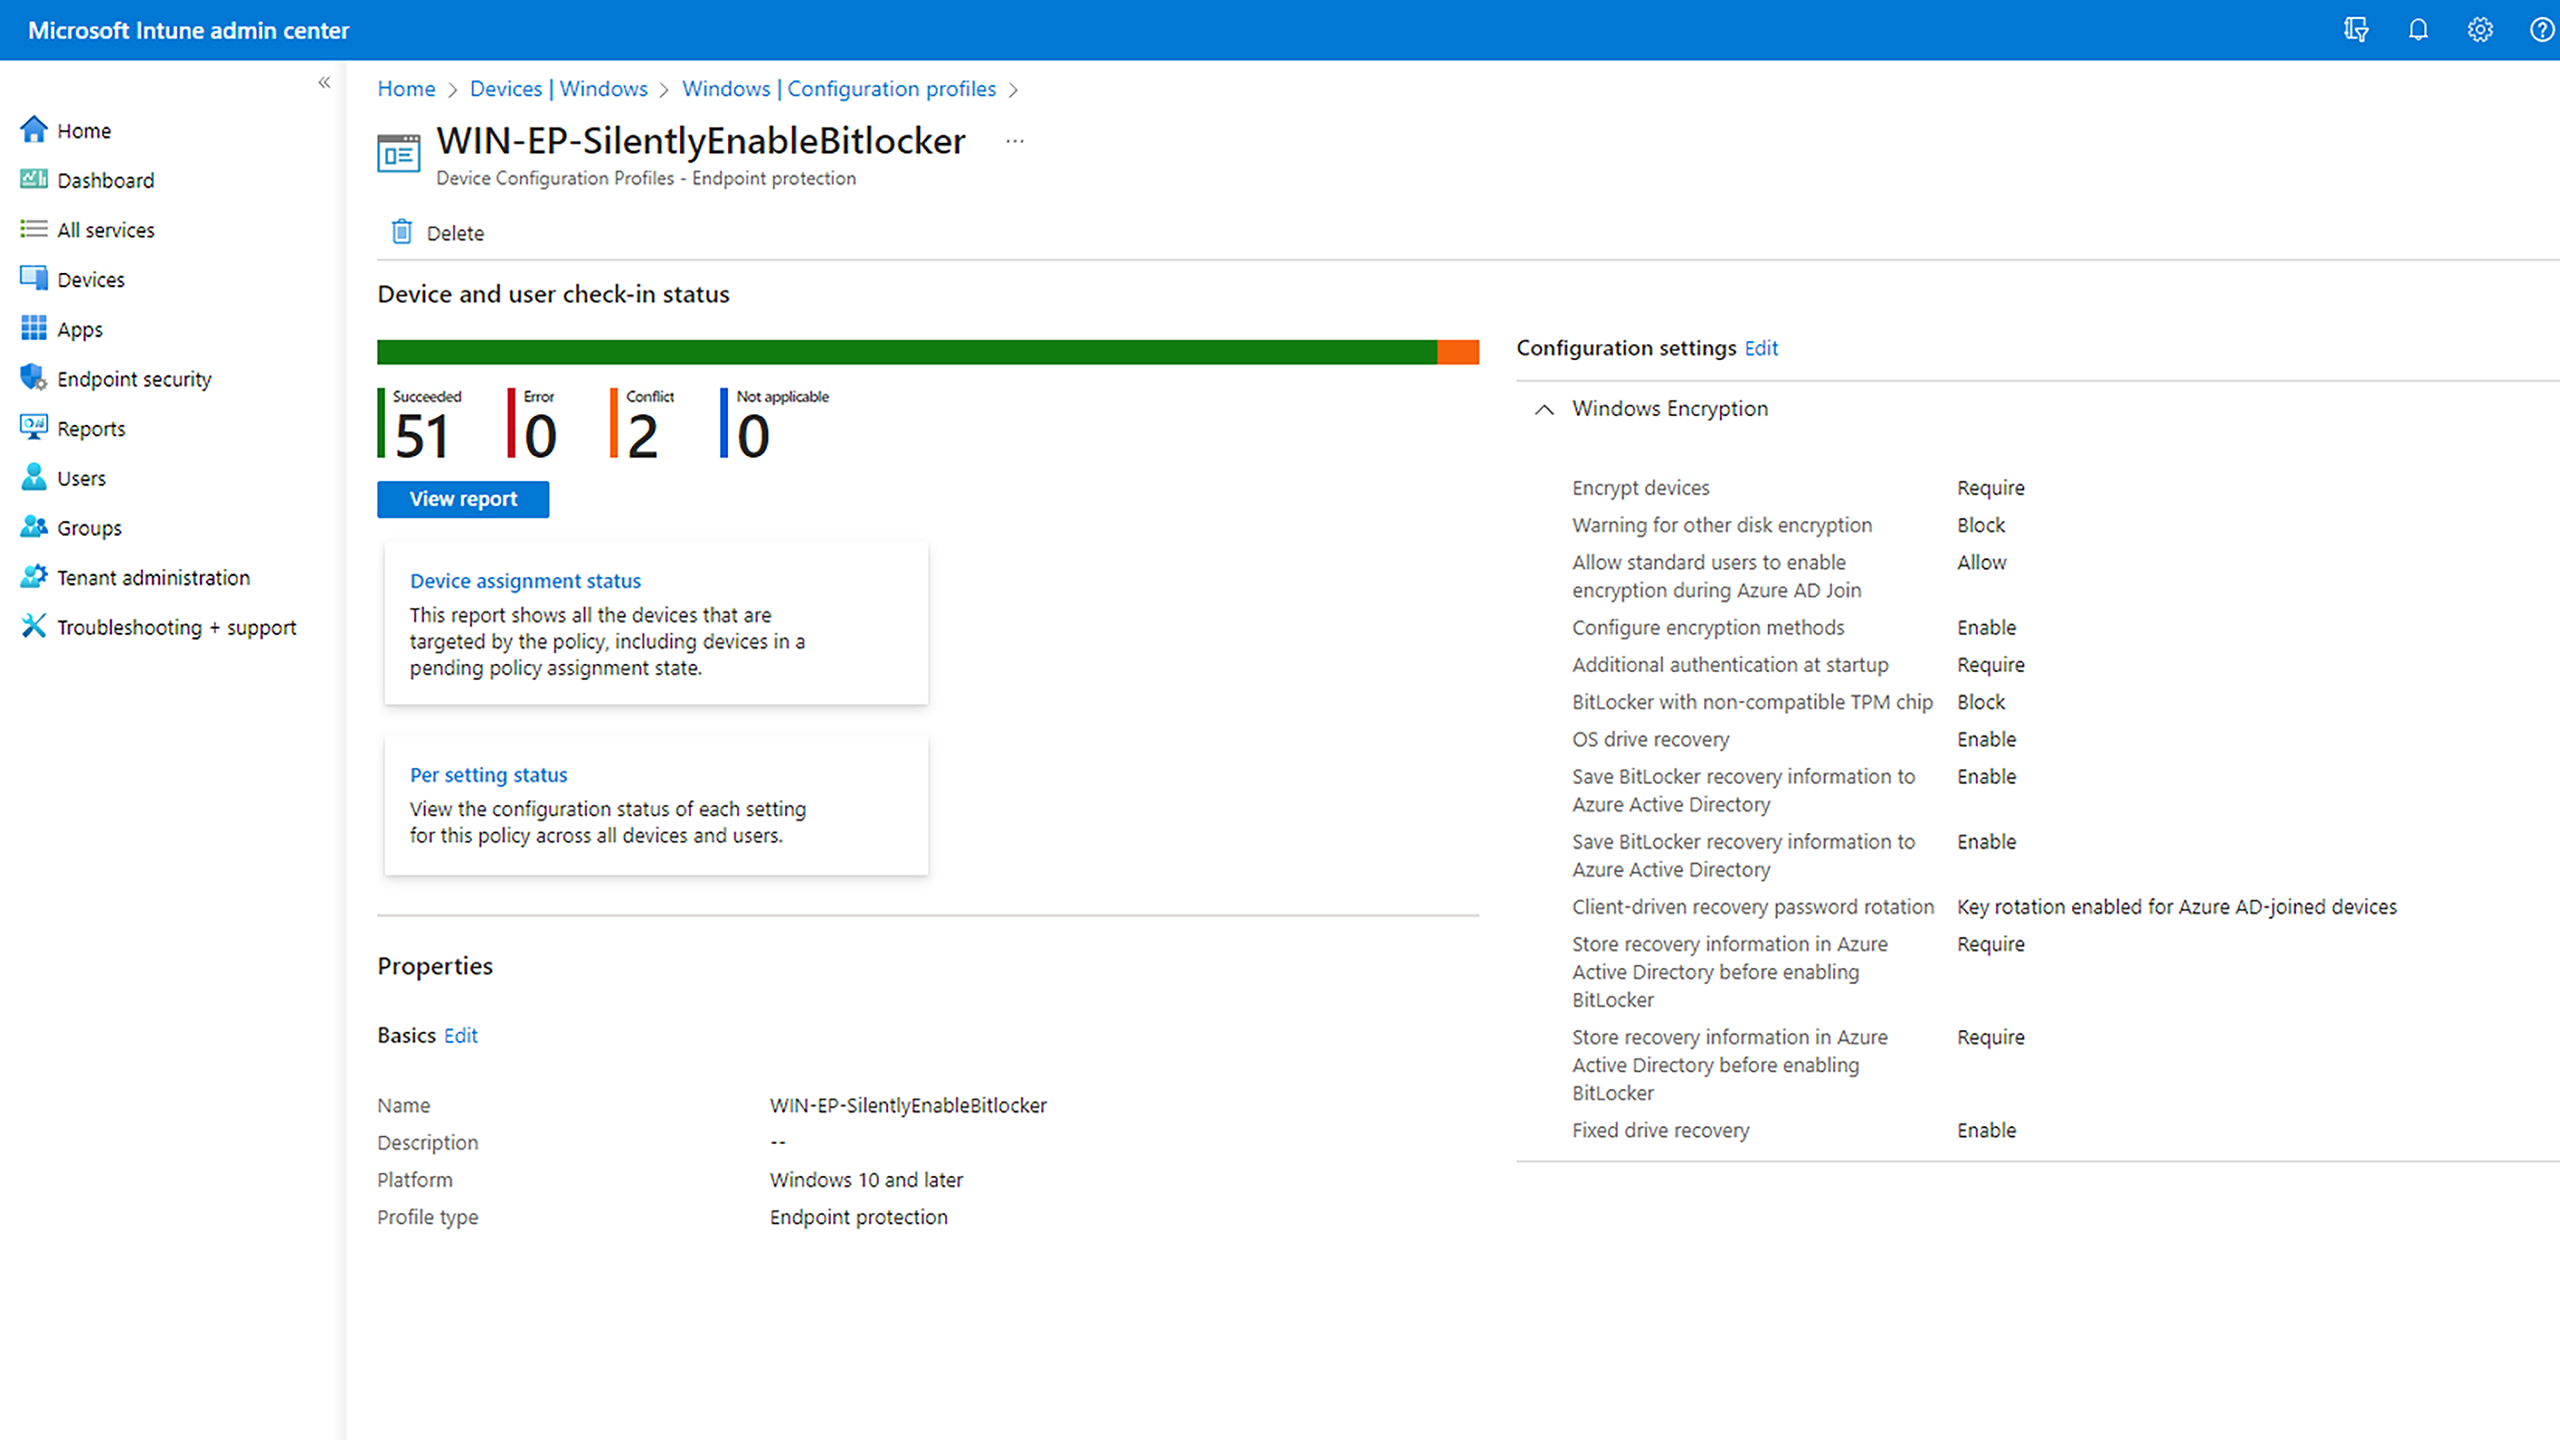2560x1440 pixels.
Task: Click Microsoft Intune admin center title
Action: coord(188,30)
